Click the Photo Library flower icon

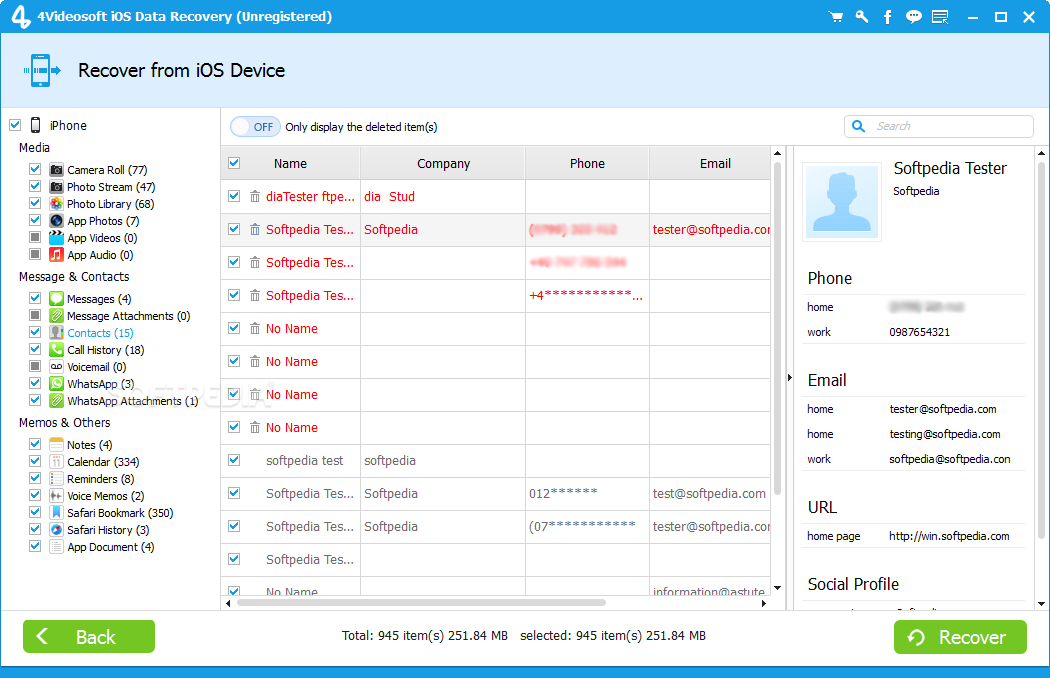(57, 204)
